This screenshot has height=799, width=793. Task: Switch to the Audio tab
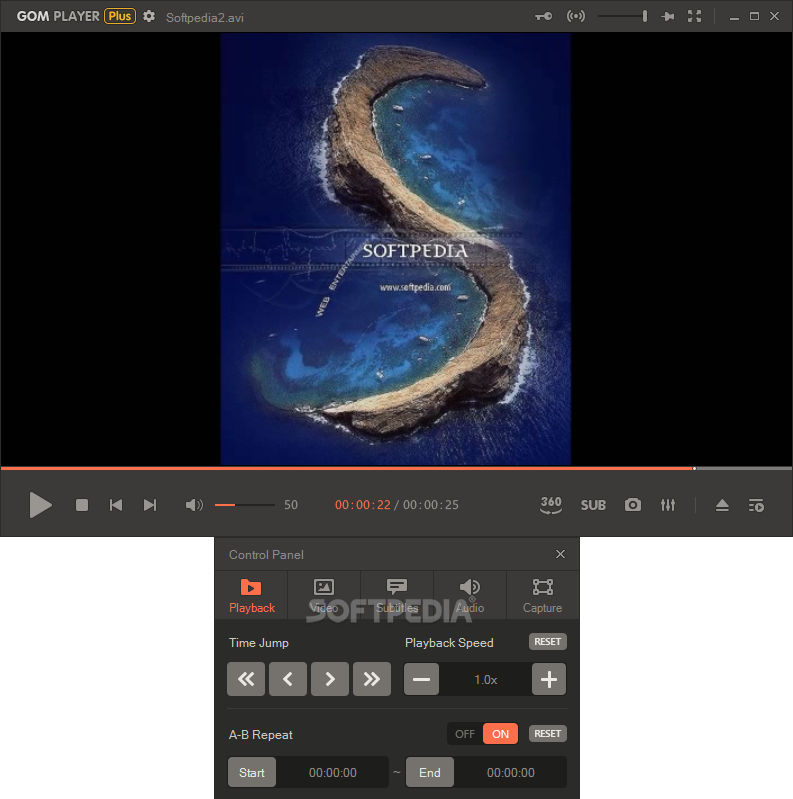tap(469, 595)
